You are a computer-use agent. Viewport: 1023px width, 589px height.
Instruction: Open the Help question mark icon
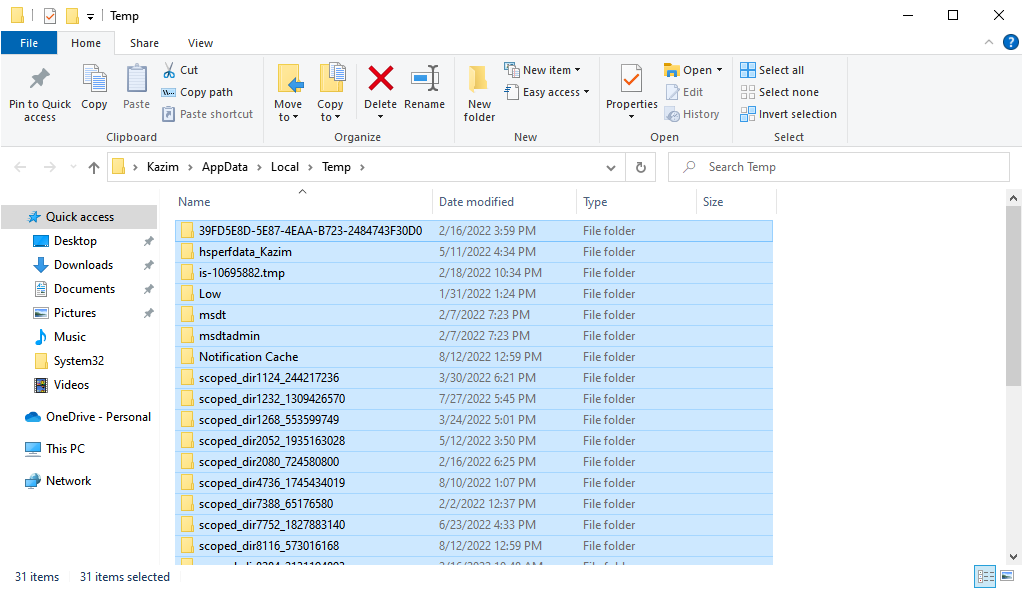click(1011, 42)
